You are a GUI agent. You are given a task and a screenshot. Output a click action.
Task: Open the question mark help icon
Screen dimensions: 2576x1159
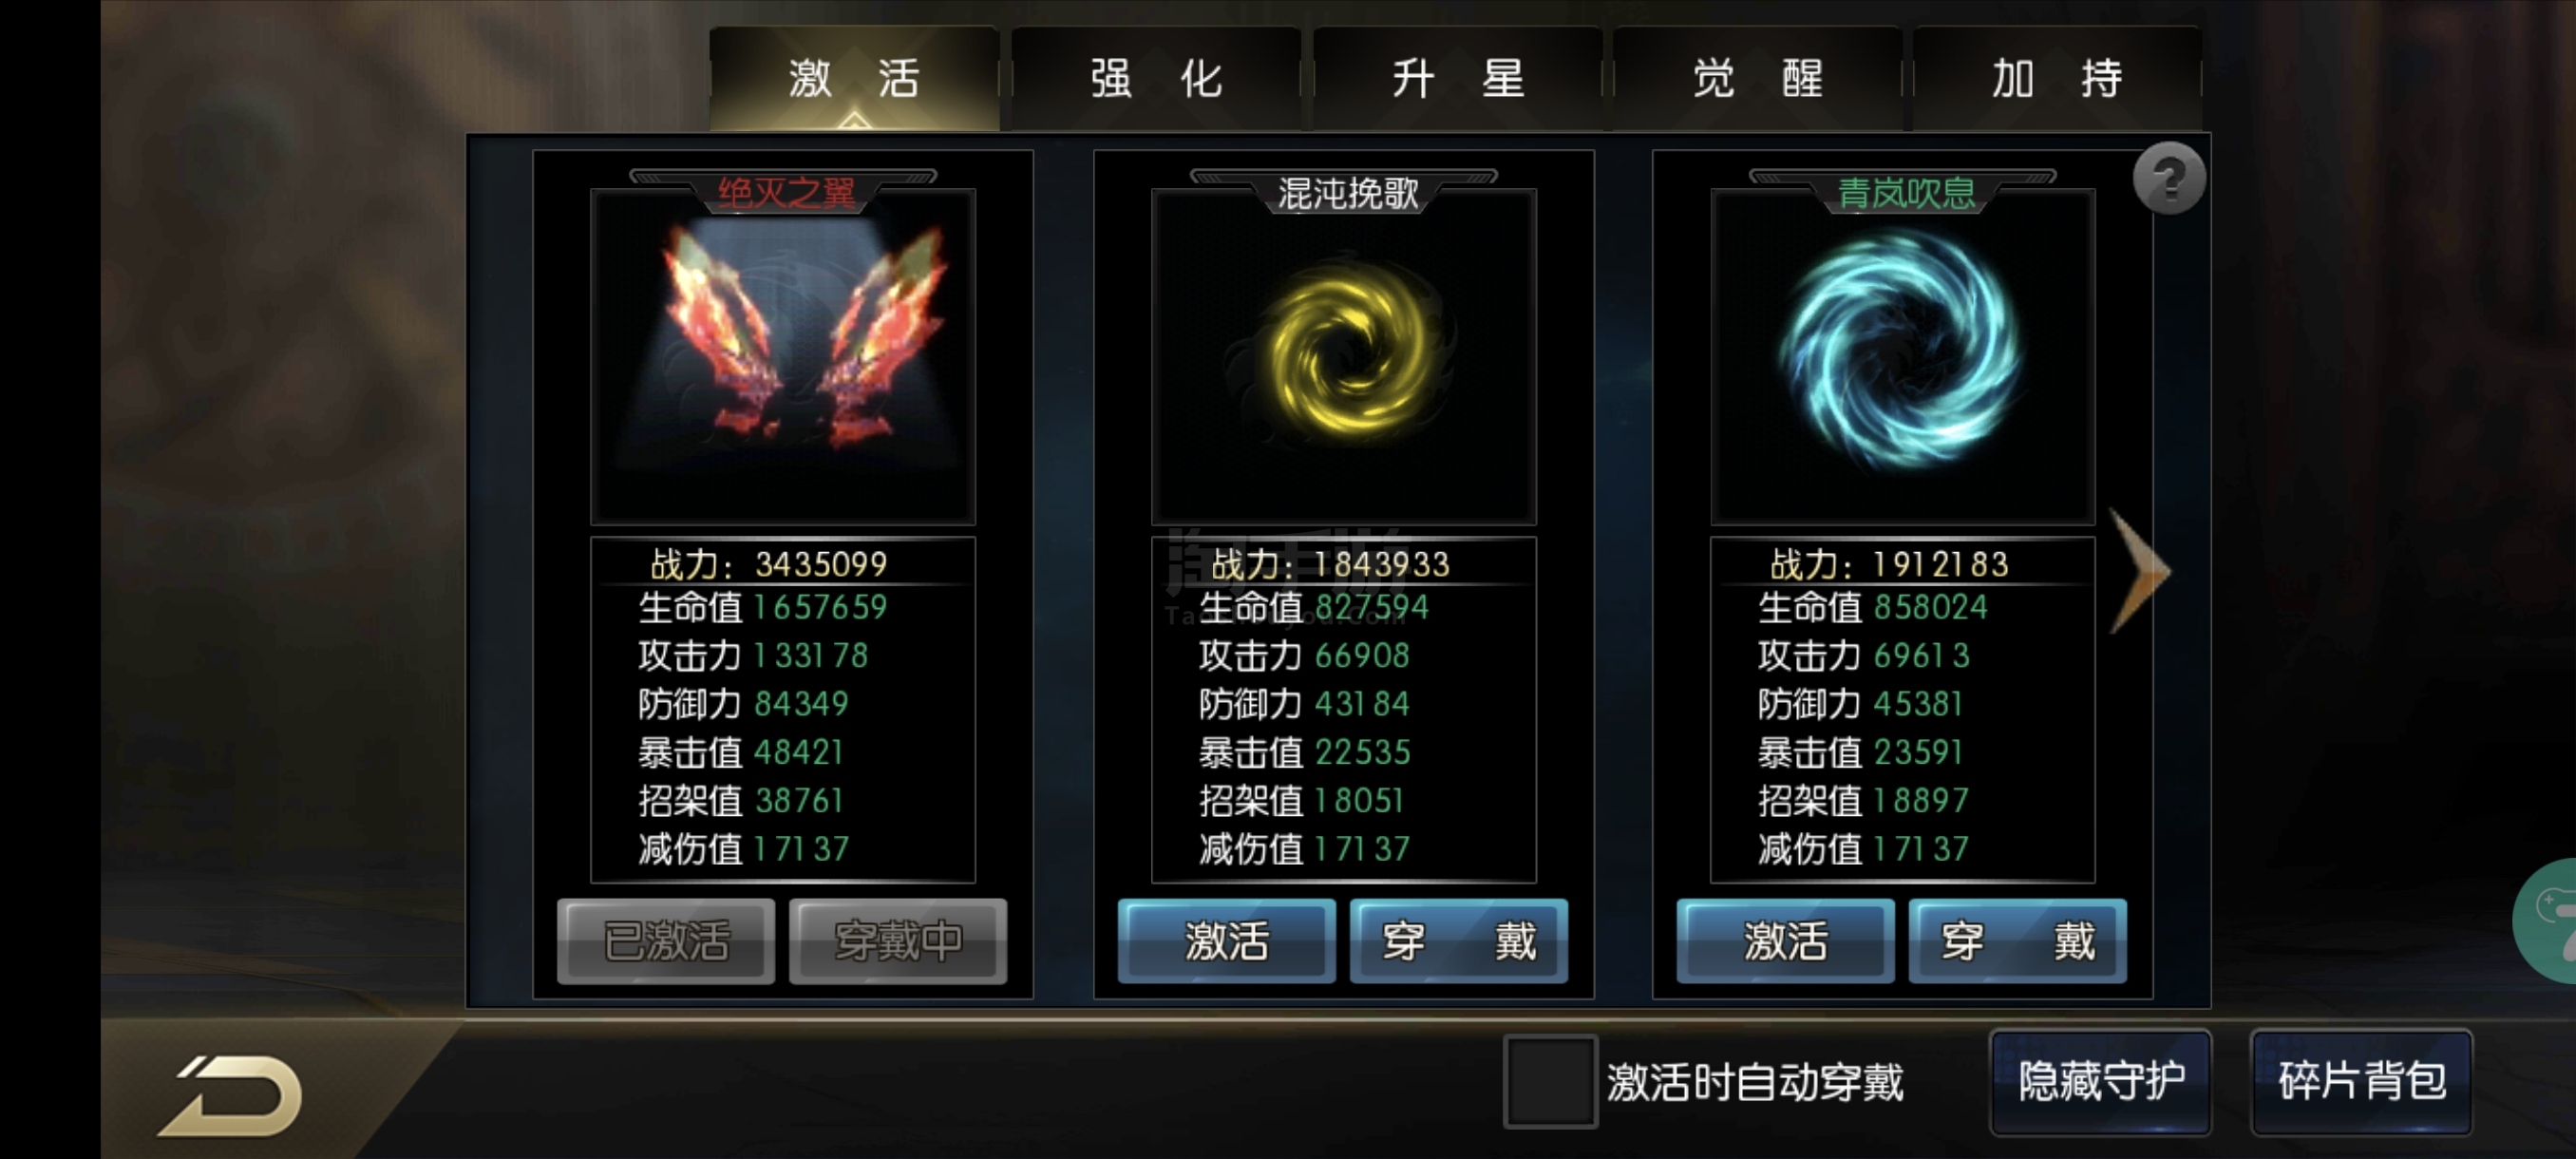click(x=2168, y=179)
